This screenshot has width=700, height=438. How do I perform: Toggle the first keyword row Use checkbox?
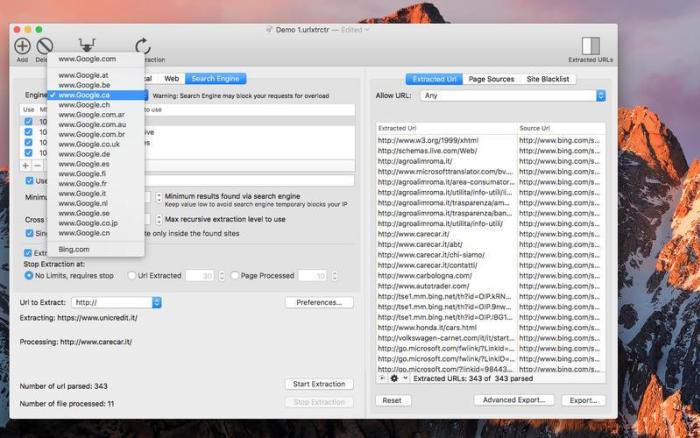click(29, 121)
